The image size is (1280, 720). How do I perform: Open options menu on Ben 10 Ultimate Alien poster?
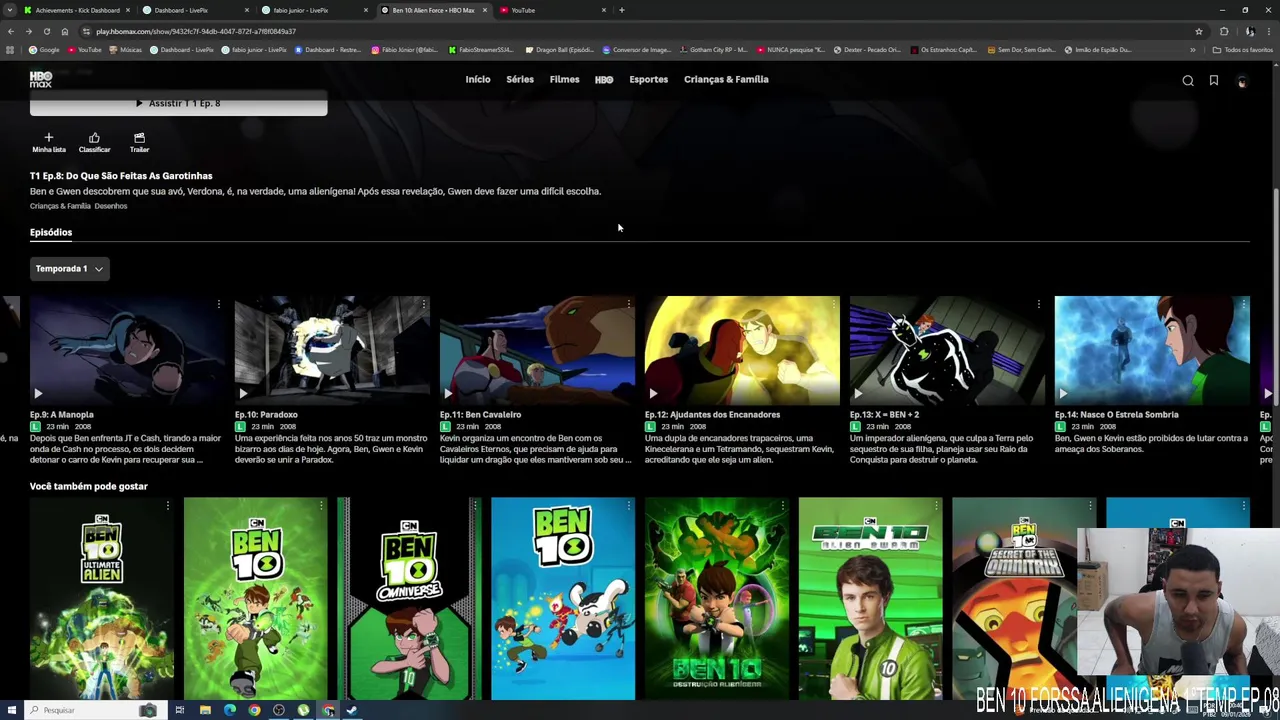(167, 506)
